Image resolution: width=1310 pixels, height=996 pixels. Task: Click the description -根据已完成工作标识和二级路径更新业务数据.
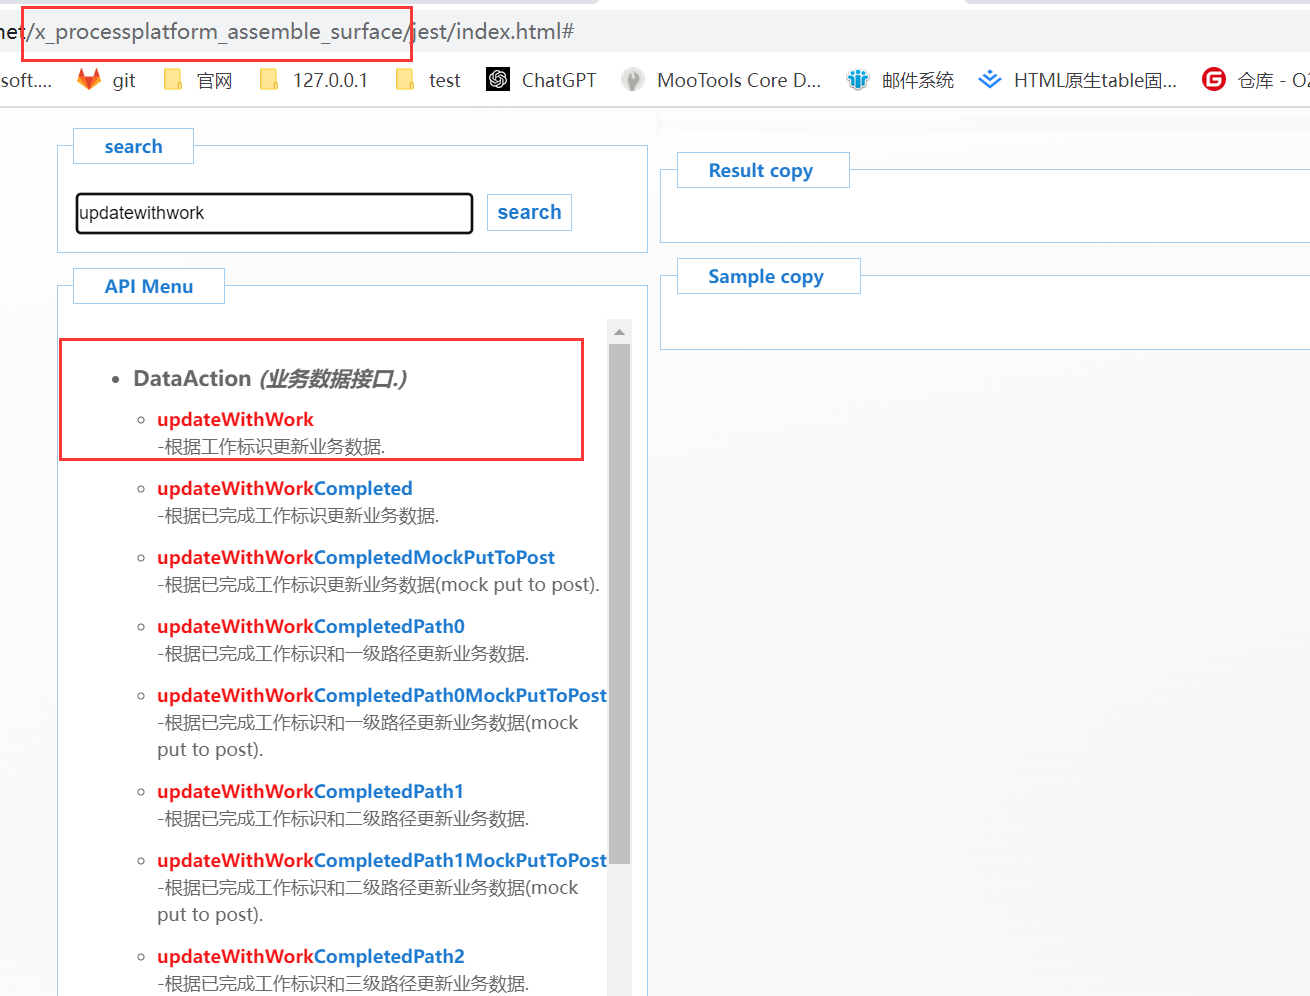pos(343,818)
